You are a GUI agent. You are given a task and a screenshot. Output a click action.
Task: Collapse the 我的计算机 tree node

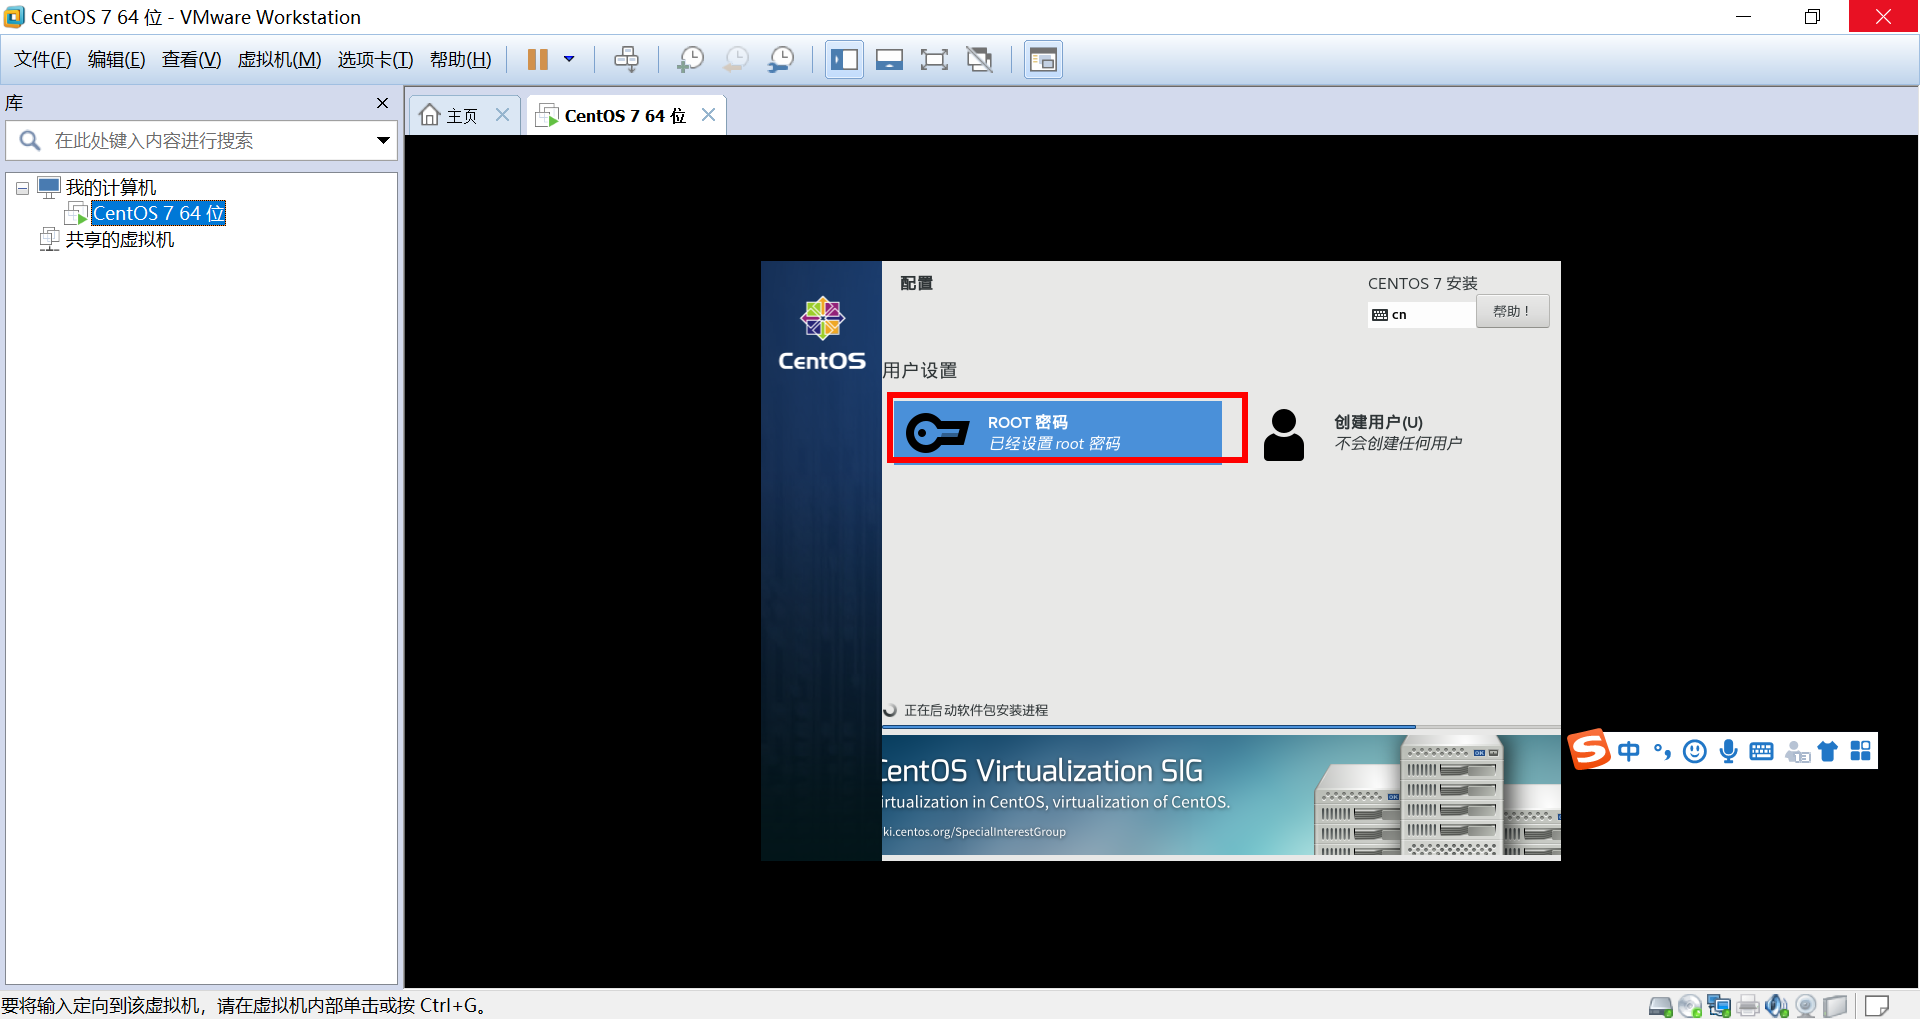[x=22, y=188]
